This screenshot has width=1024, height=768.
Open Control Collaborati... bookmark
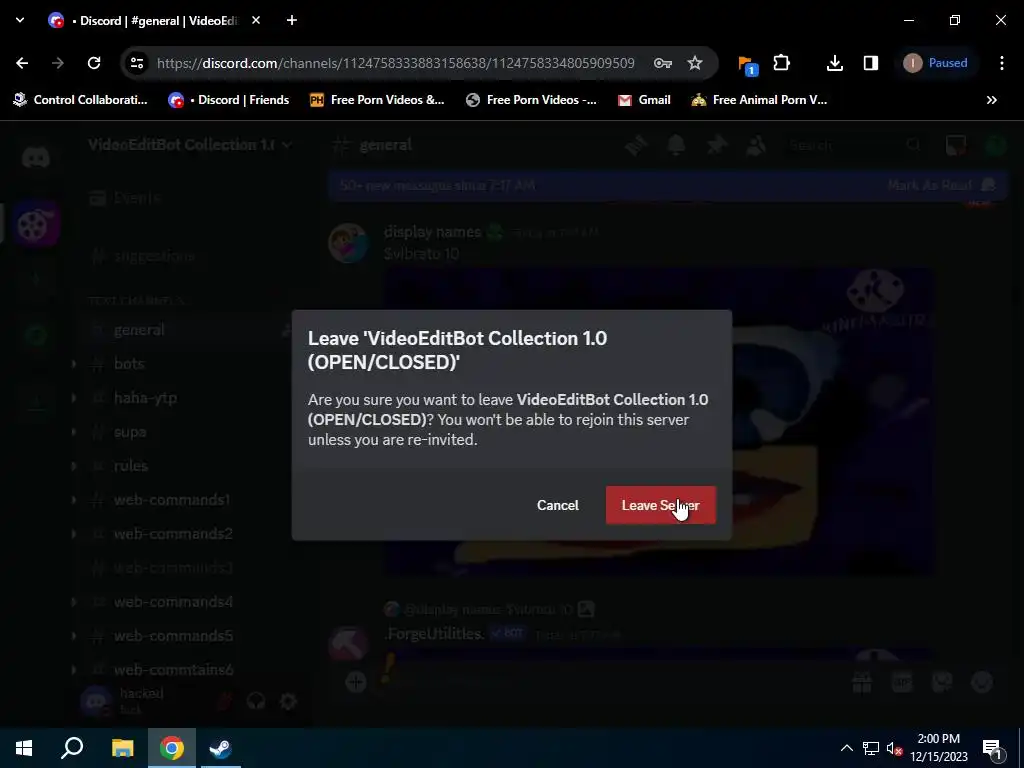coord(80,100)
